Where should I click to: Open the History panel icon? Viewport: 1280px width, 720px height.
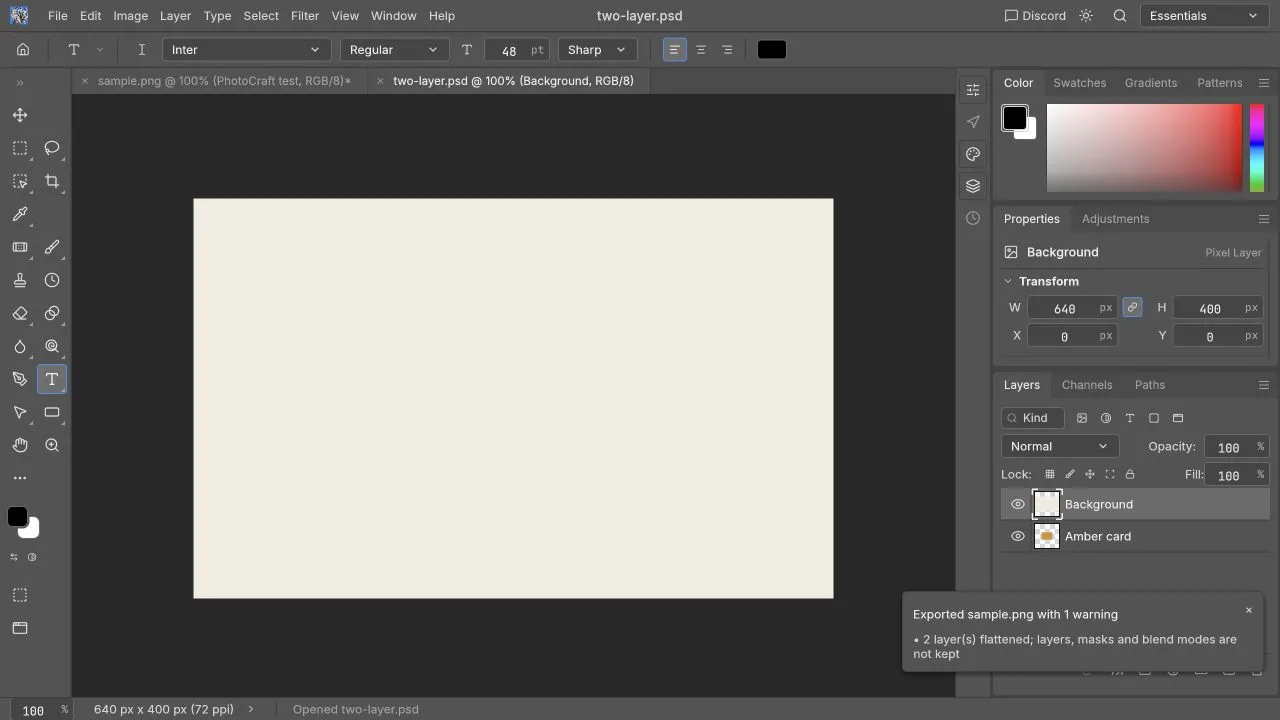tap(973, 218)
